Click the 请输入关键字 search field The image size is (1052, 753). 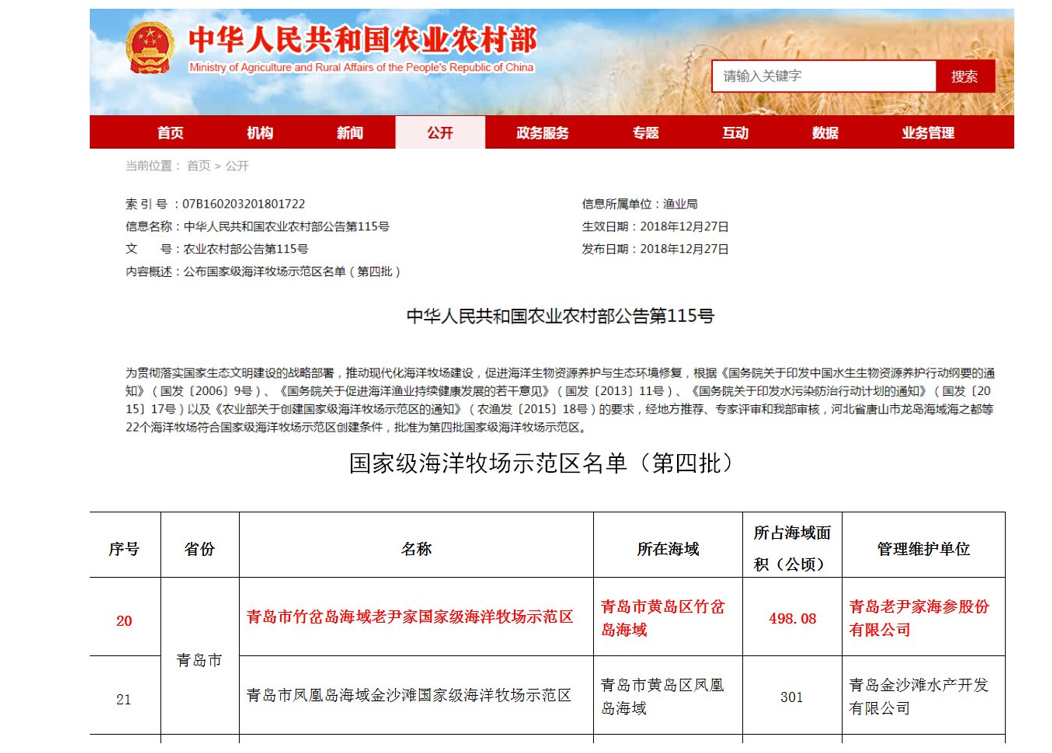(x=824, y=76)
